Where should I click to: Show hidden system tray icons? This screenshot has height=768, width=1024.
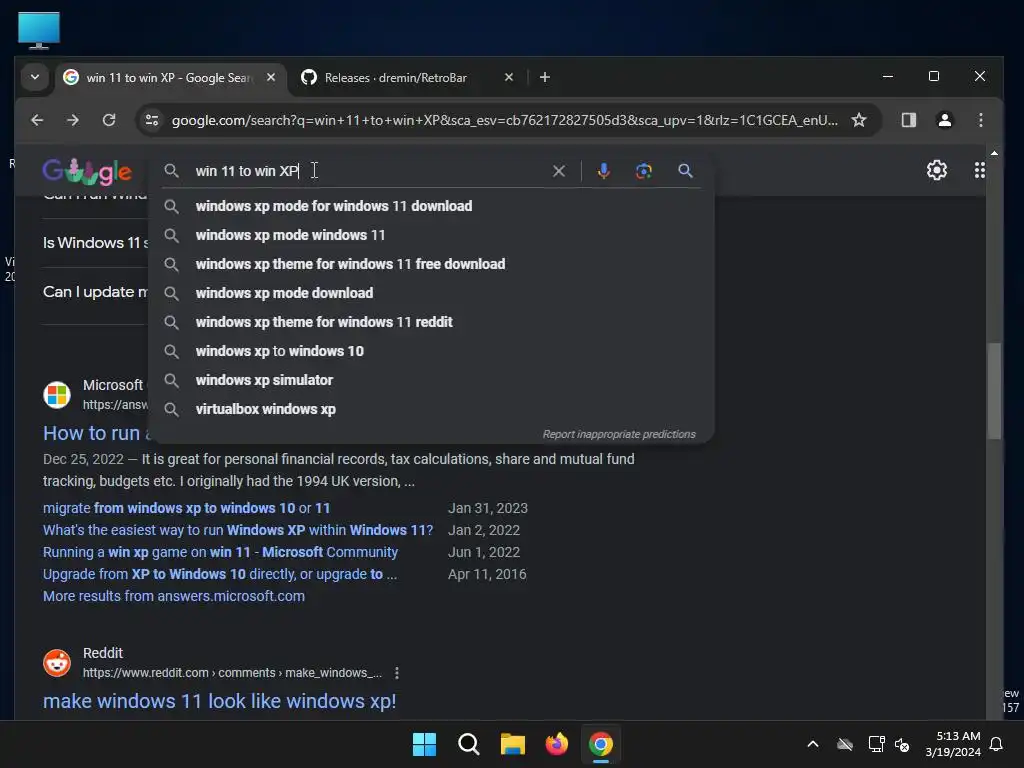[x=813, y=744]
